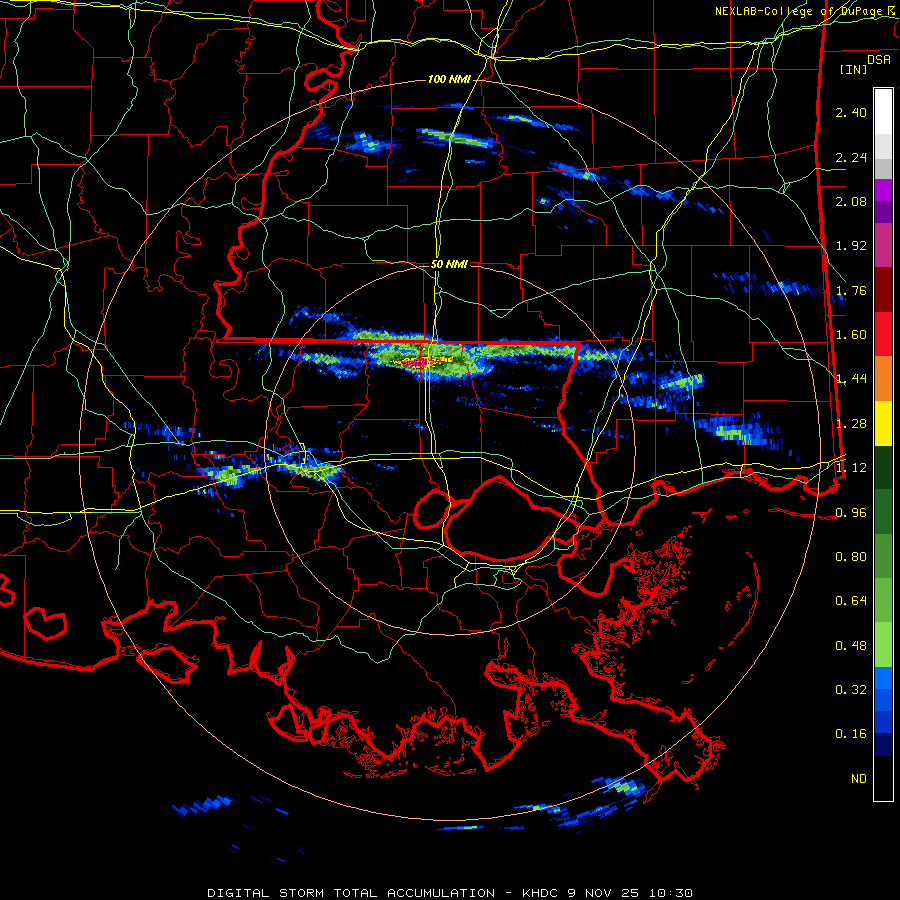900x900 pixels.
Task: Click the ND no-data legend label
Action: (859, 779)
